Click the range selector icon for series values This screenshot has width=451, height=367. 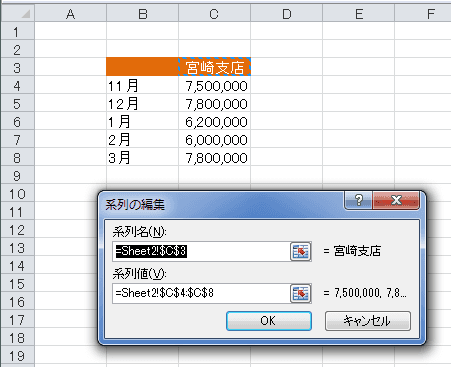click(x=301, y=293)
